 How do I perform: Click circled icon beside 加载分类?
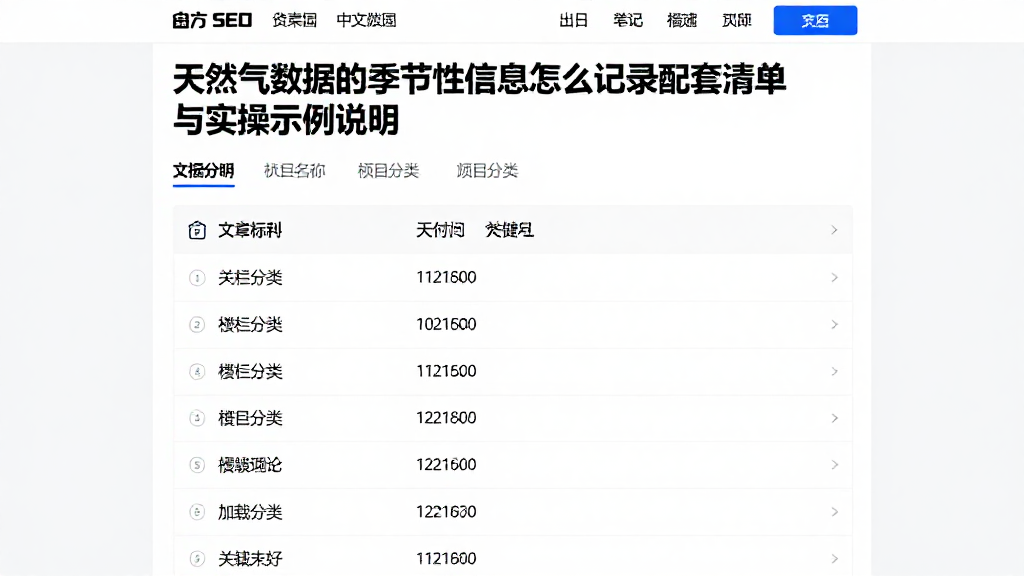pos(197,512)
